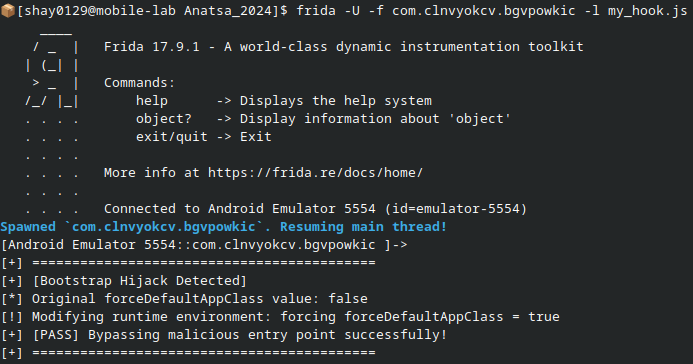Click the exit/quit command line

203,137
